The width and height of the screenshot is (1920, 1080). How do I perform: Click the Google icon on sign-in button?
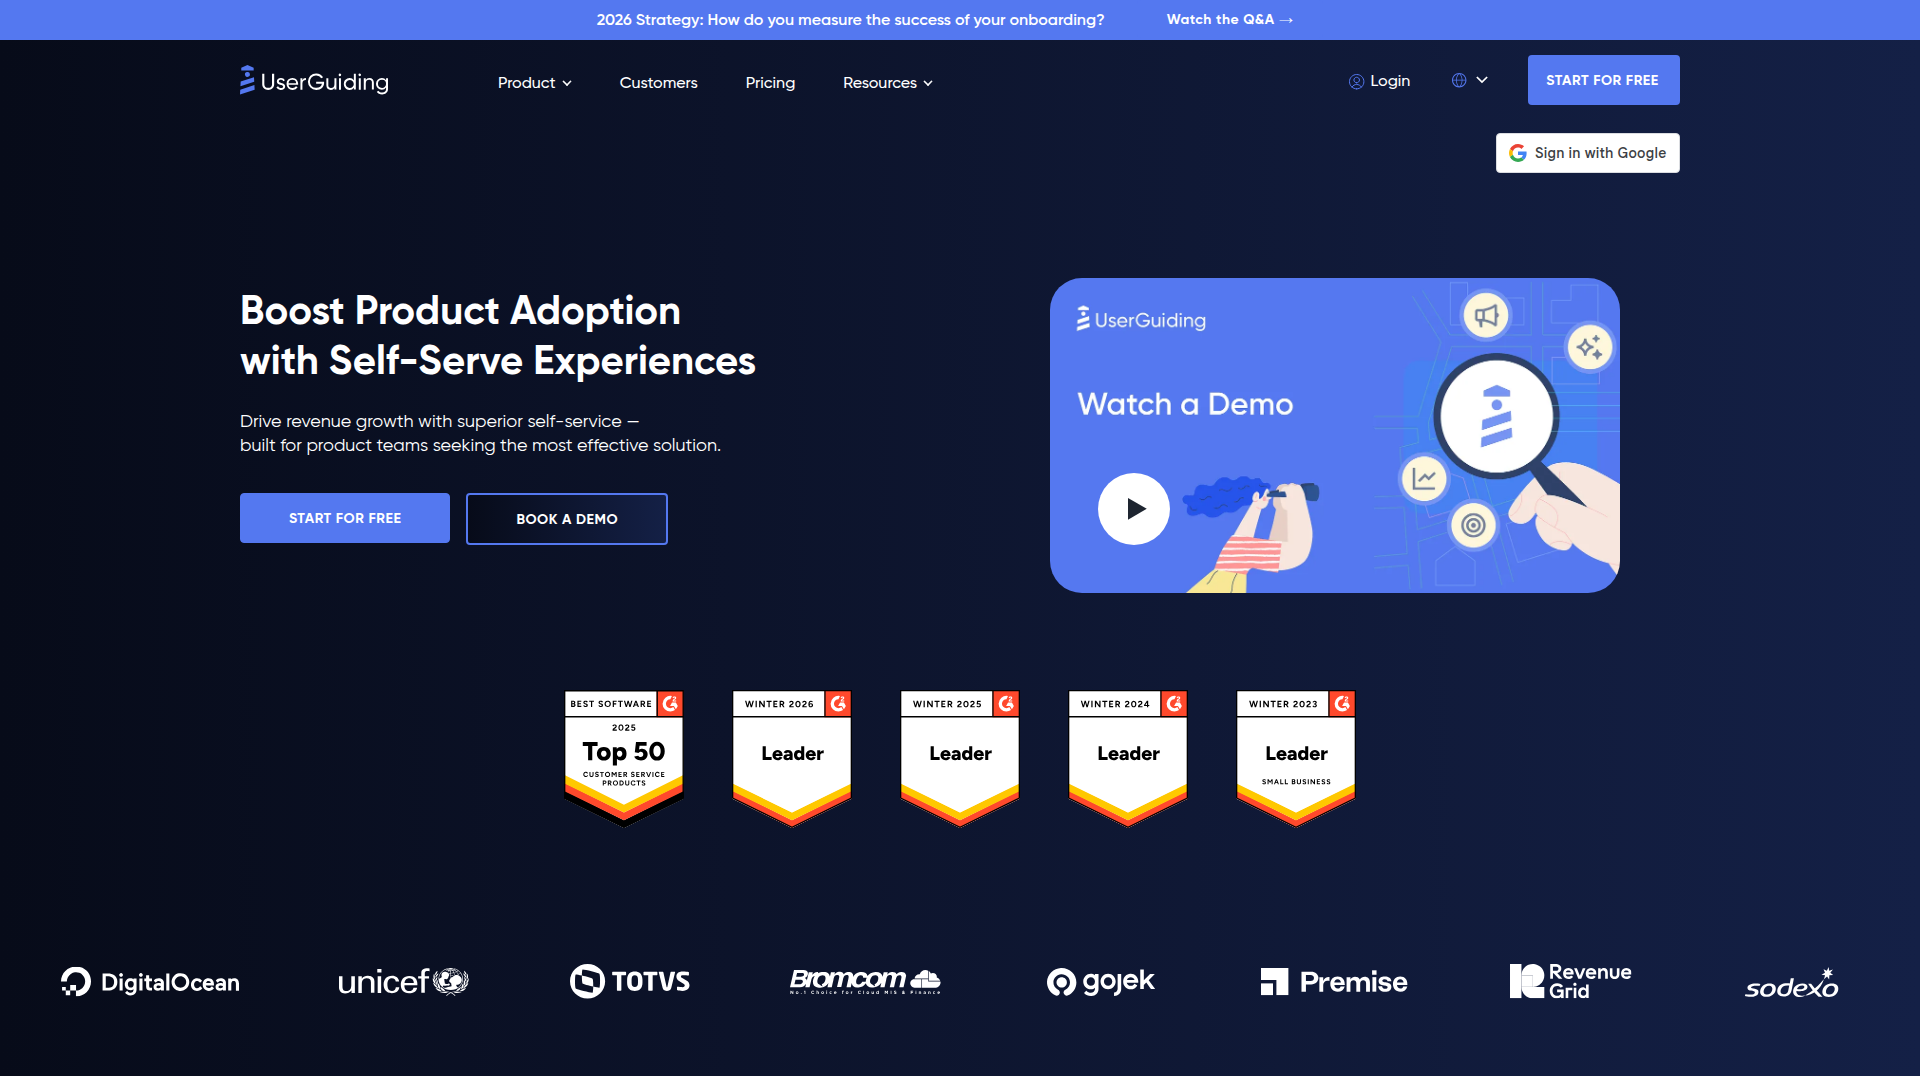[1518, 153]
